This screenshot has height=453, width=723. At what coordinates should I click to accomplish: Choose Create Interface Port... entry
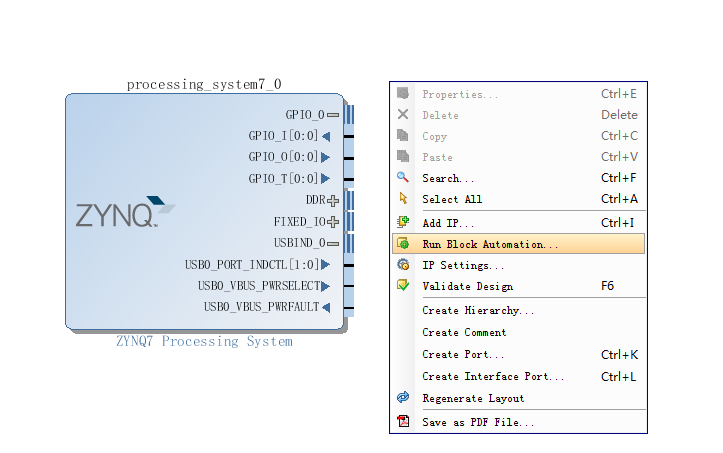[518, 376]
